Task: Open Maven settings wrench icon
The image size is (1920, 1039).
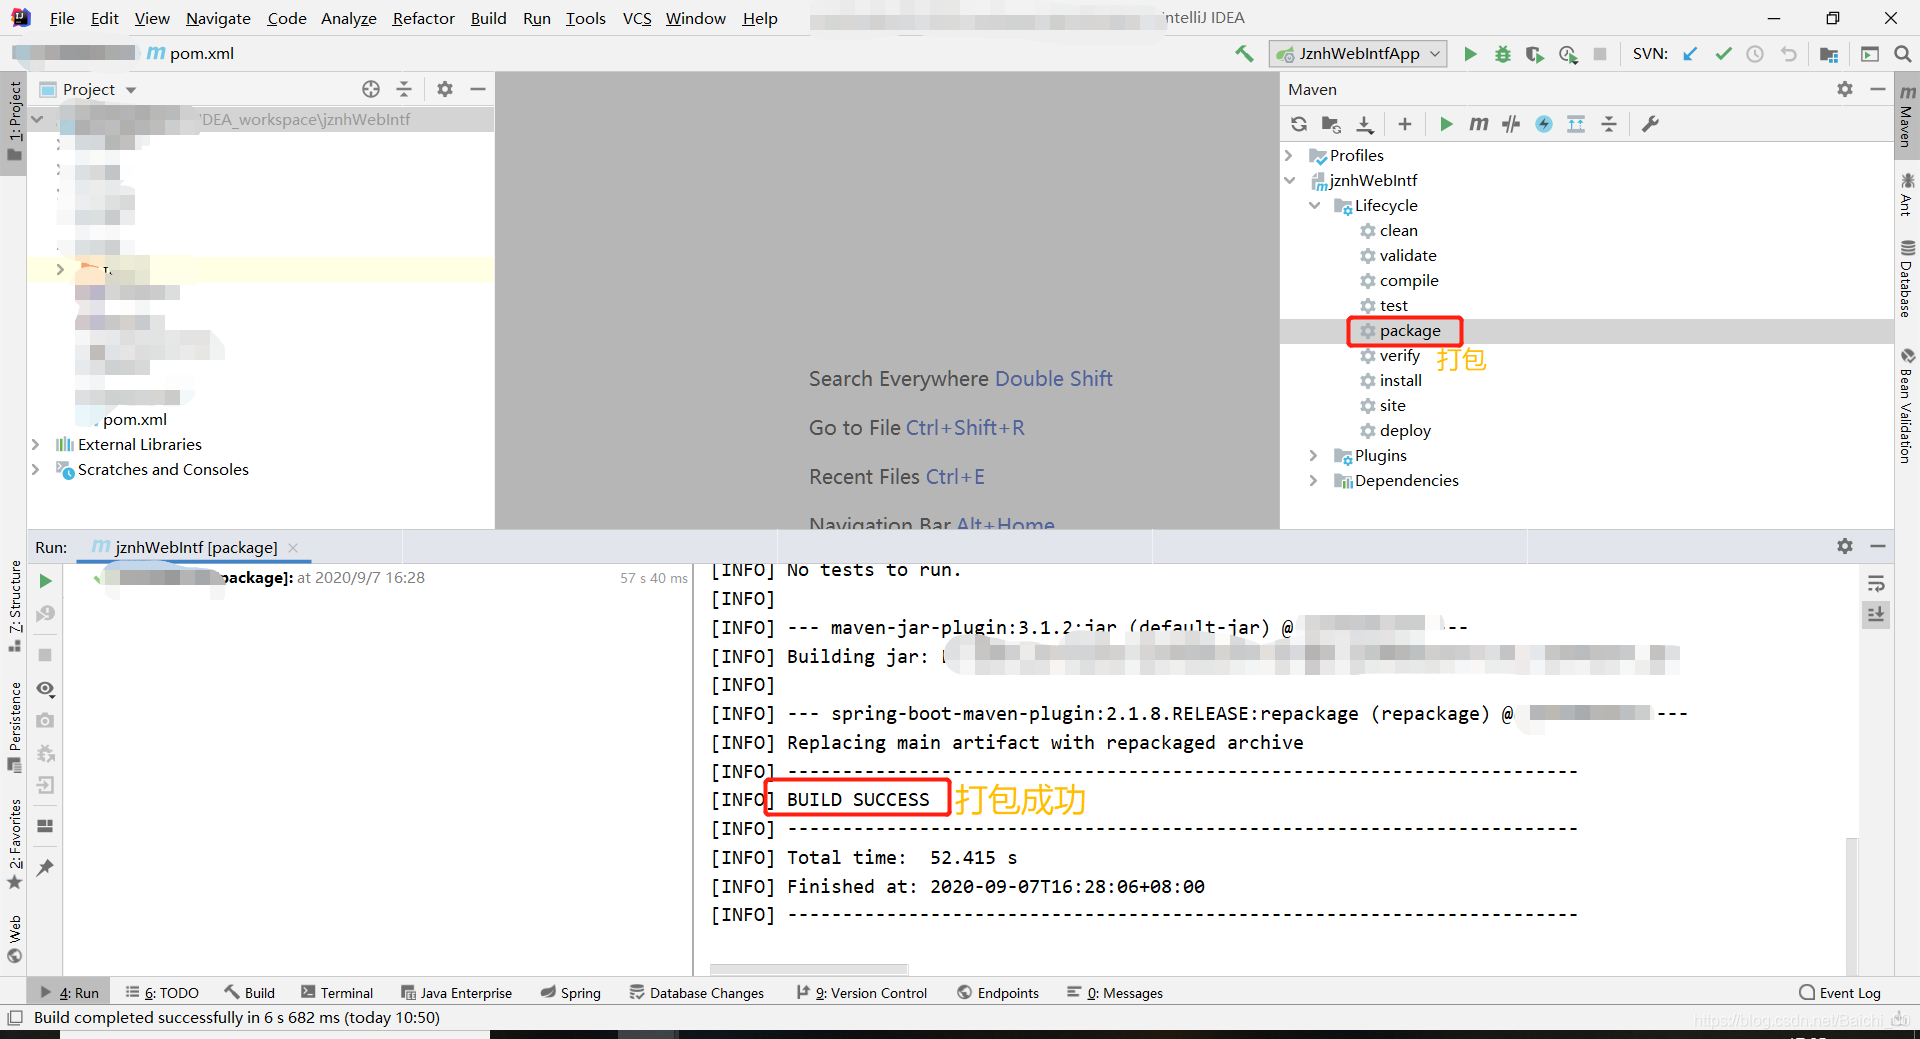Action: tap(1650, 124)
